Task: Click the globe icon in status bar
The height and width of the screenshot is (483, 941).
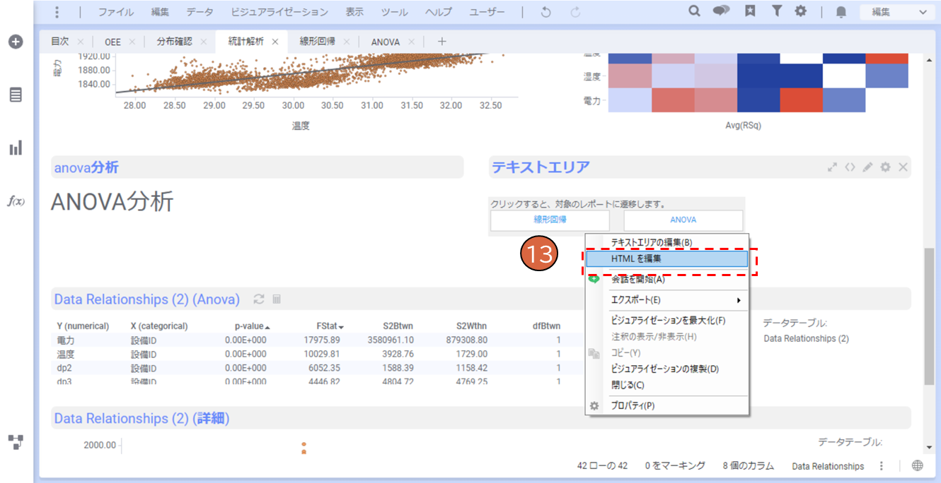Action: (x=917, y=466)
